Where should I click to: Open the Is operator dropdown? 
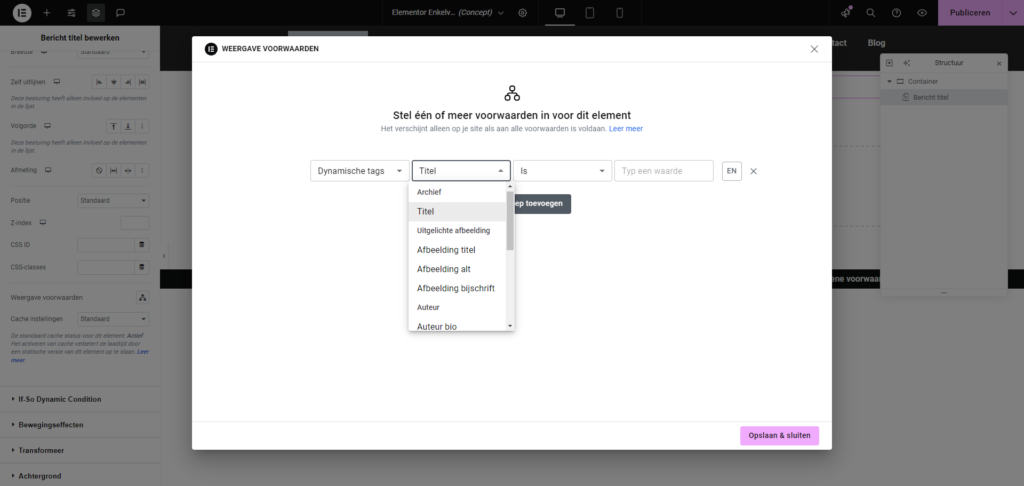pyautogui.click(x=562, y=171)
